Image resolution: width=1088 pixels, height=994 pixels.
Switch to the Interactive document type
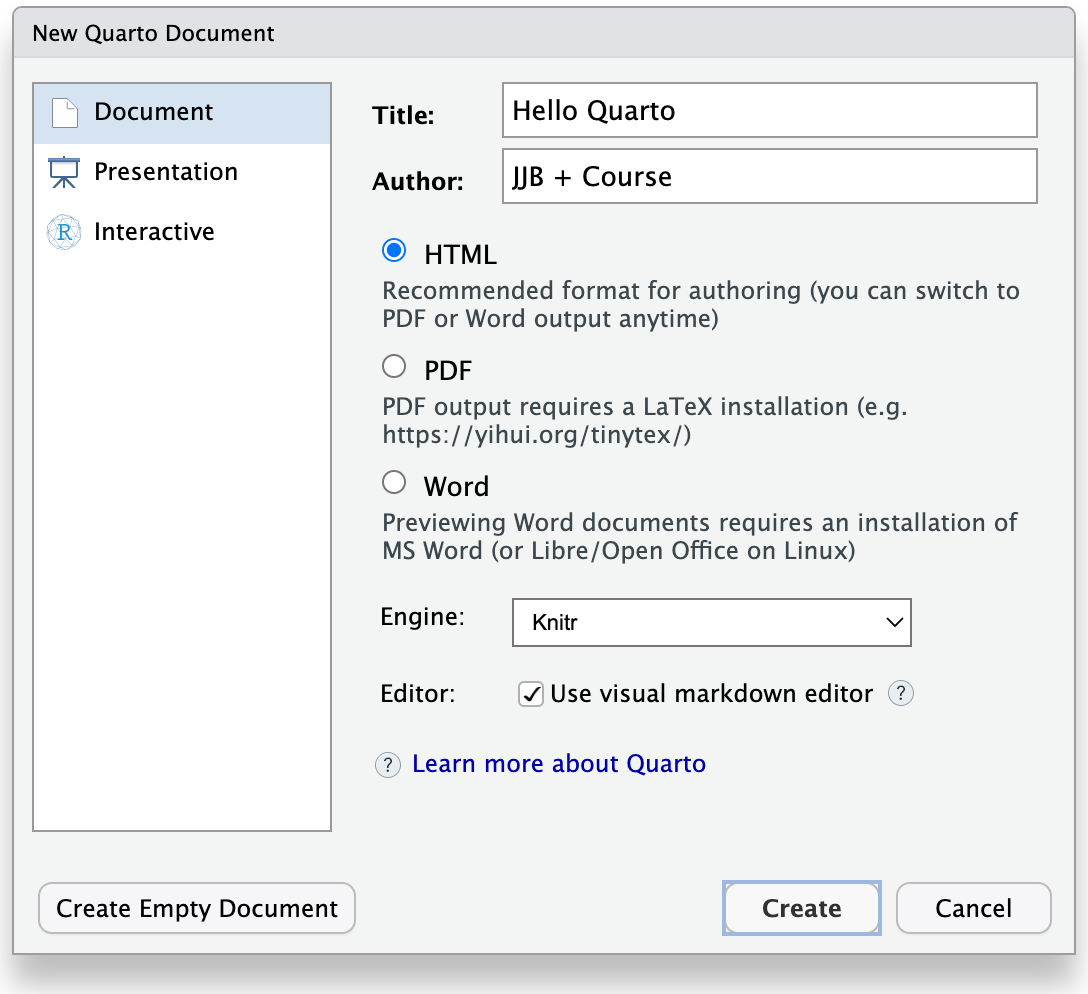(154, 231)
